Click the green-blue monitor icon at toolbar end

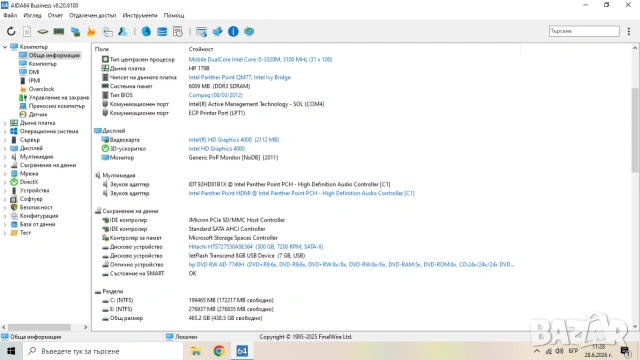point(249,31)
